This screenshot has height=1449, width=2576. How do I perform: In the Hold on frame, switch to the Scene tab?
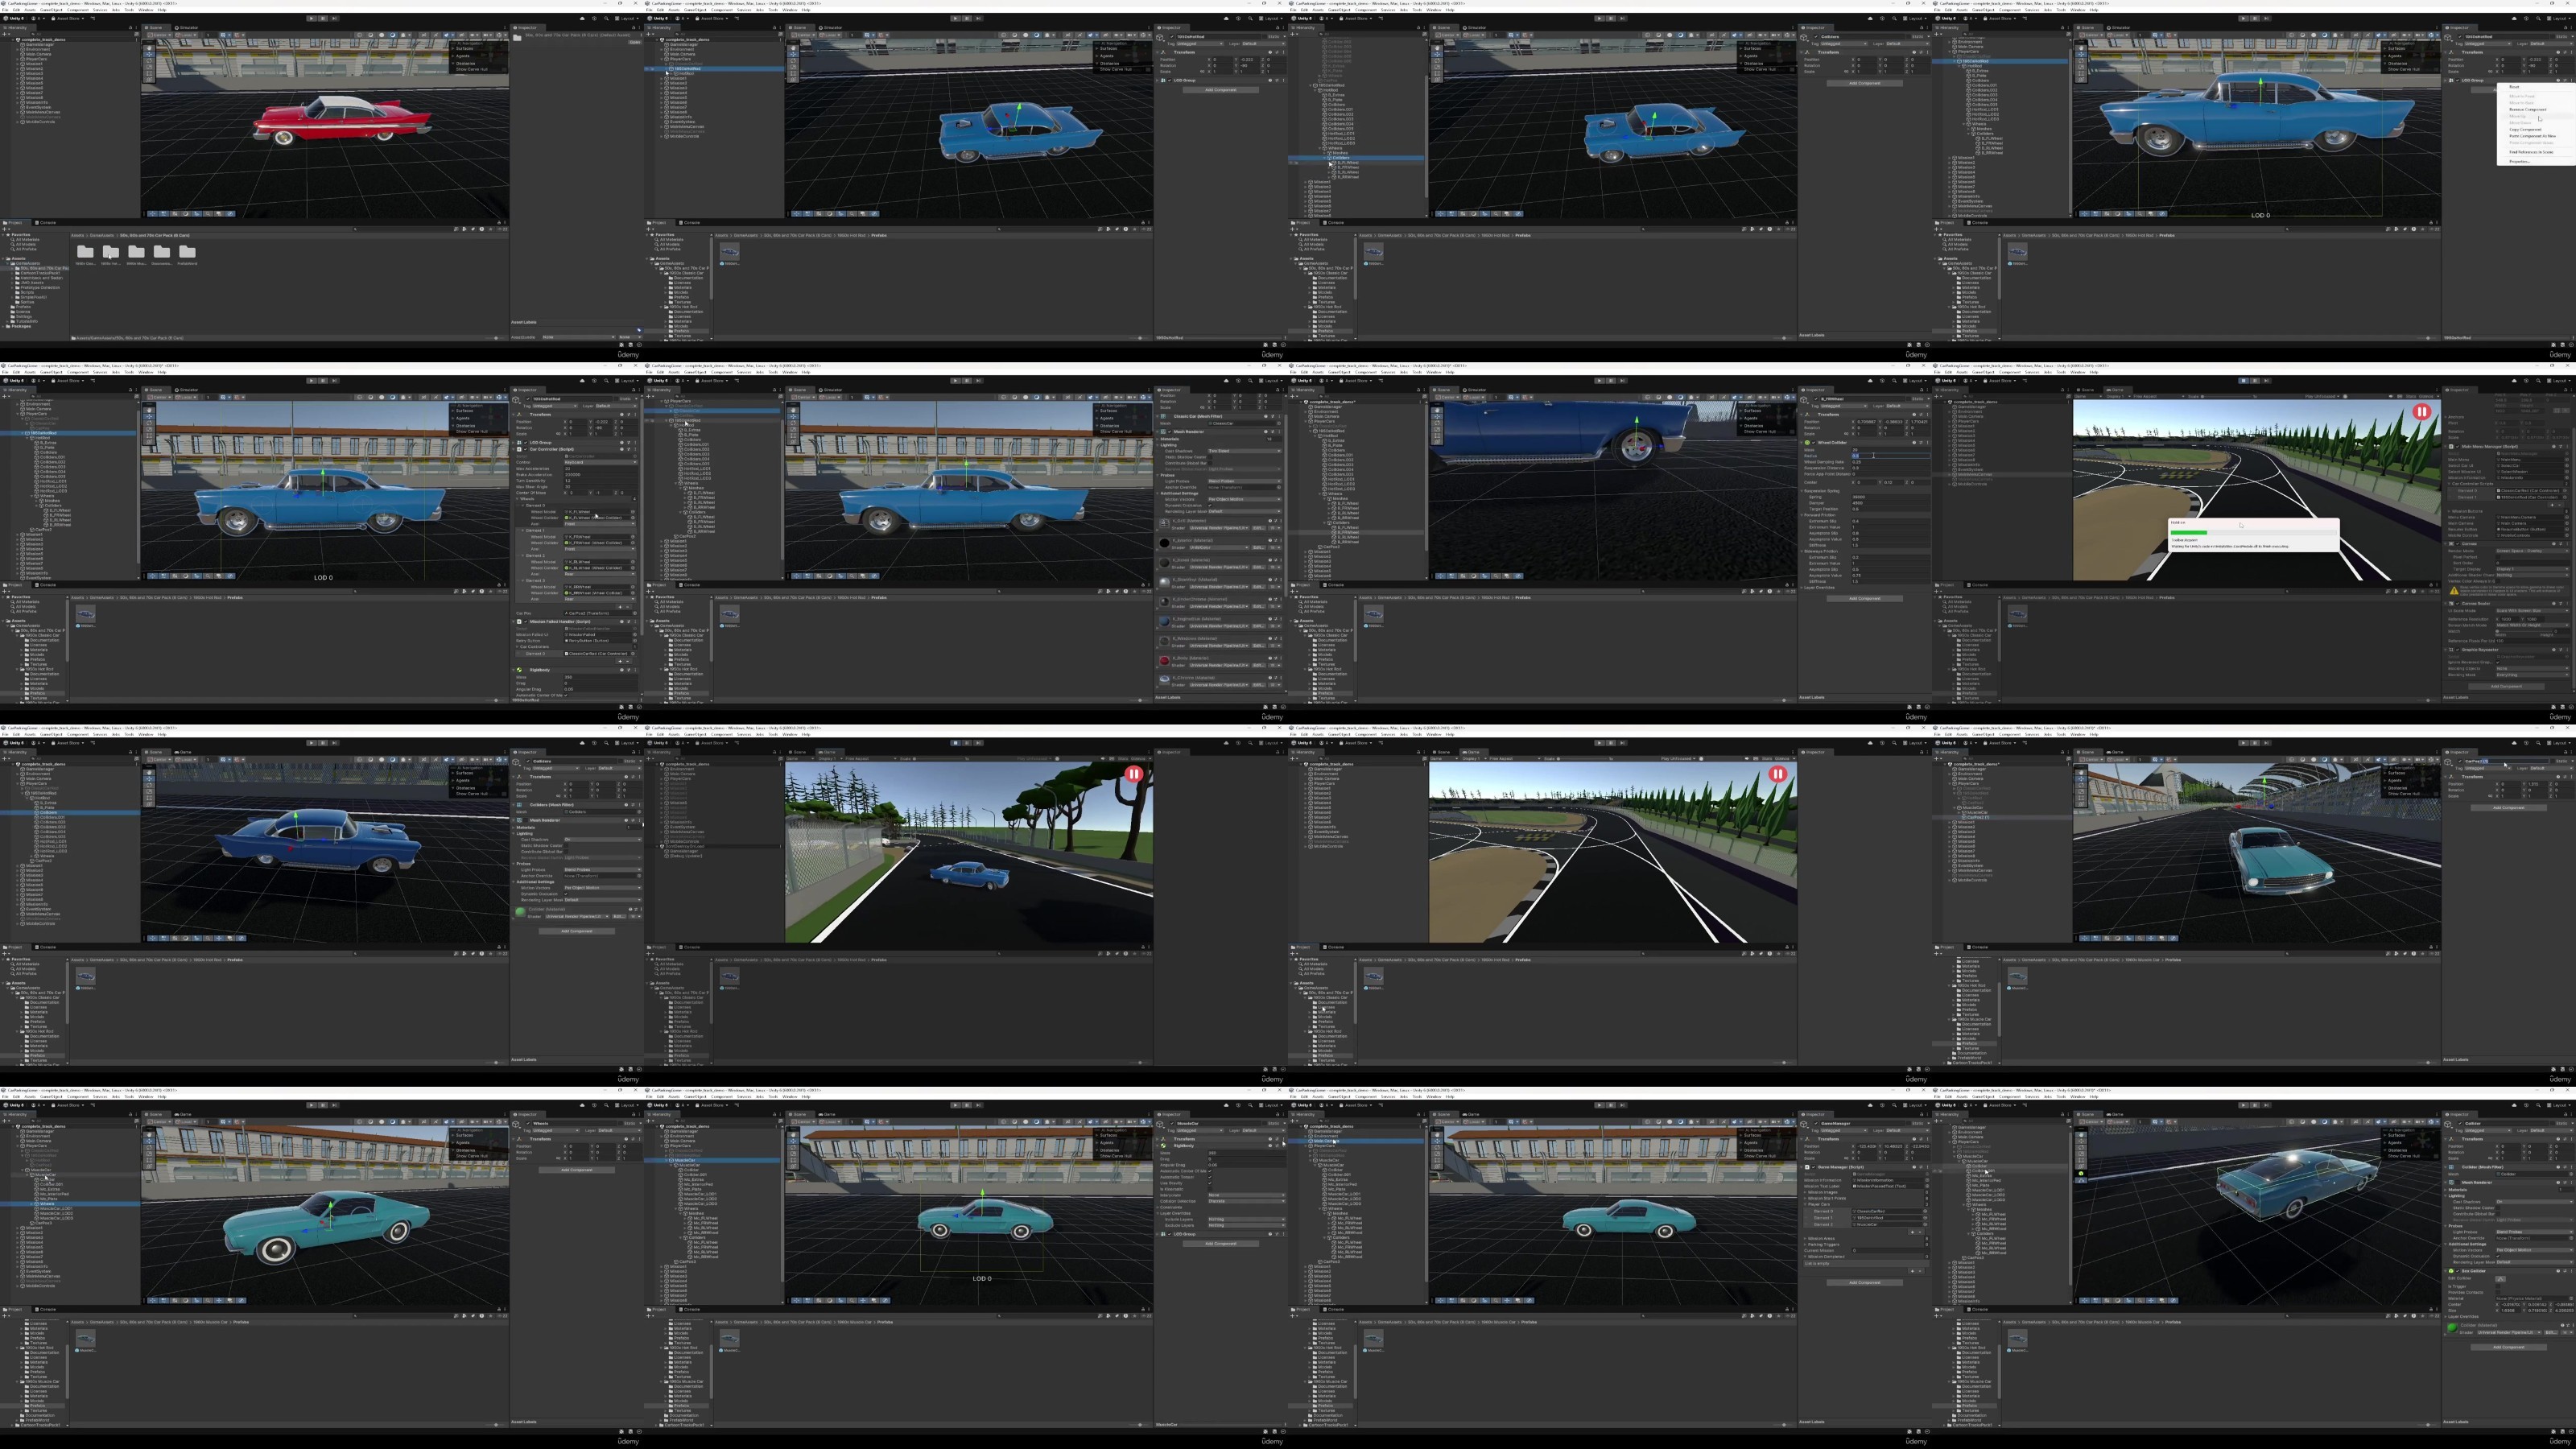point(2086,390)
